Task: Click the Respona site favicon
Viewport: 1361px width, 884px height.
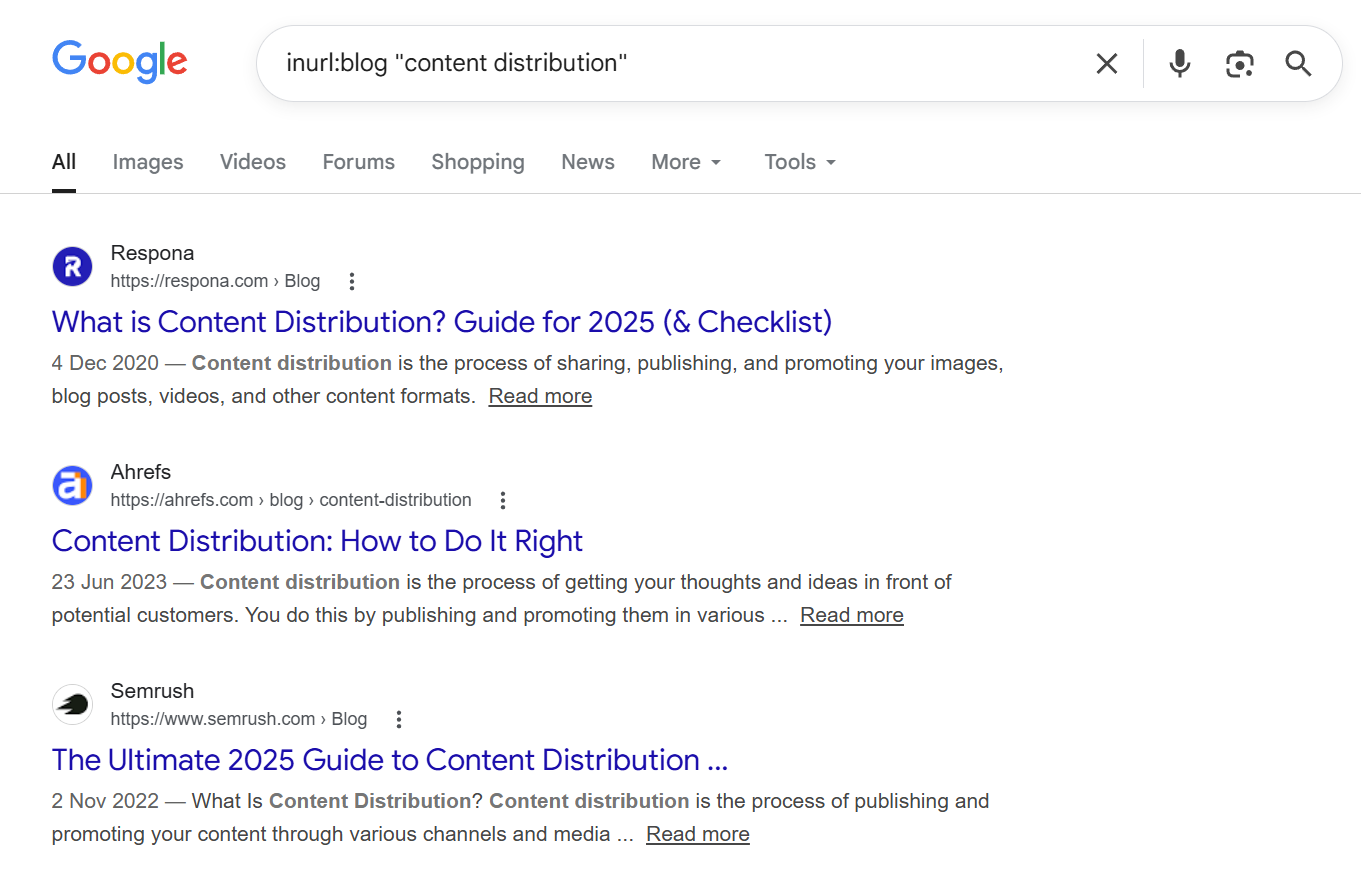Action: click(71, 266)
